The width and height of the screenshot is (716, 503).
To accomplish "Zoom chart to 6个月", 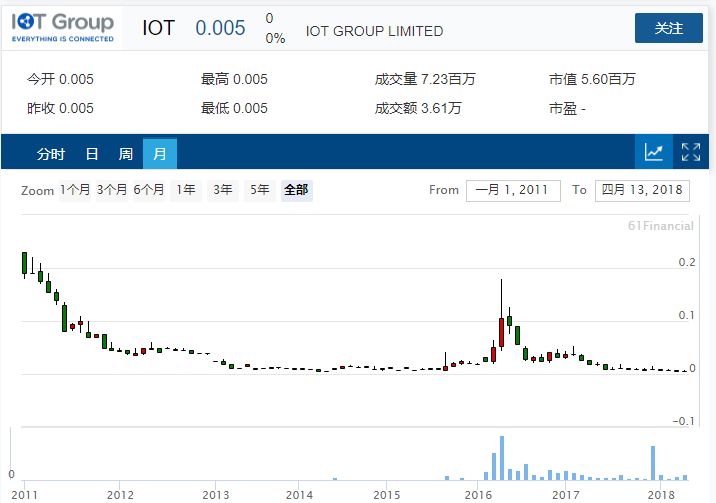I will point(149,189).
